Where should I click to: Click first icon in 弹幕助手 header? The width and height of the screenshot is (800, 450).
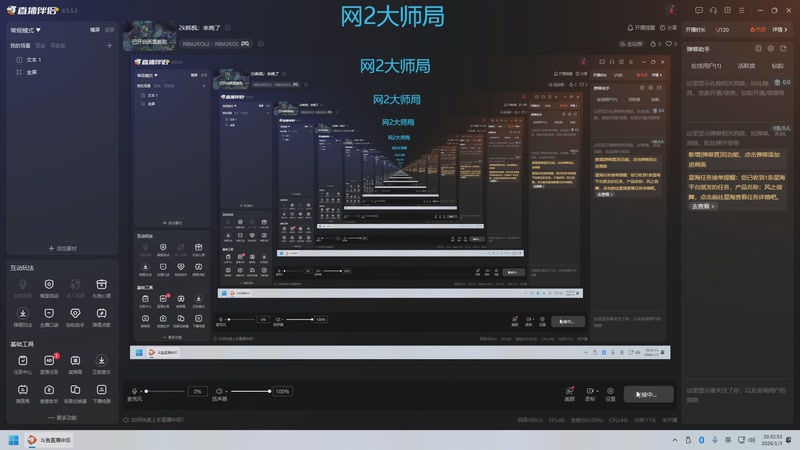tap(759, 48)
